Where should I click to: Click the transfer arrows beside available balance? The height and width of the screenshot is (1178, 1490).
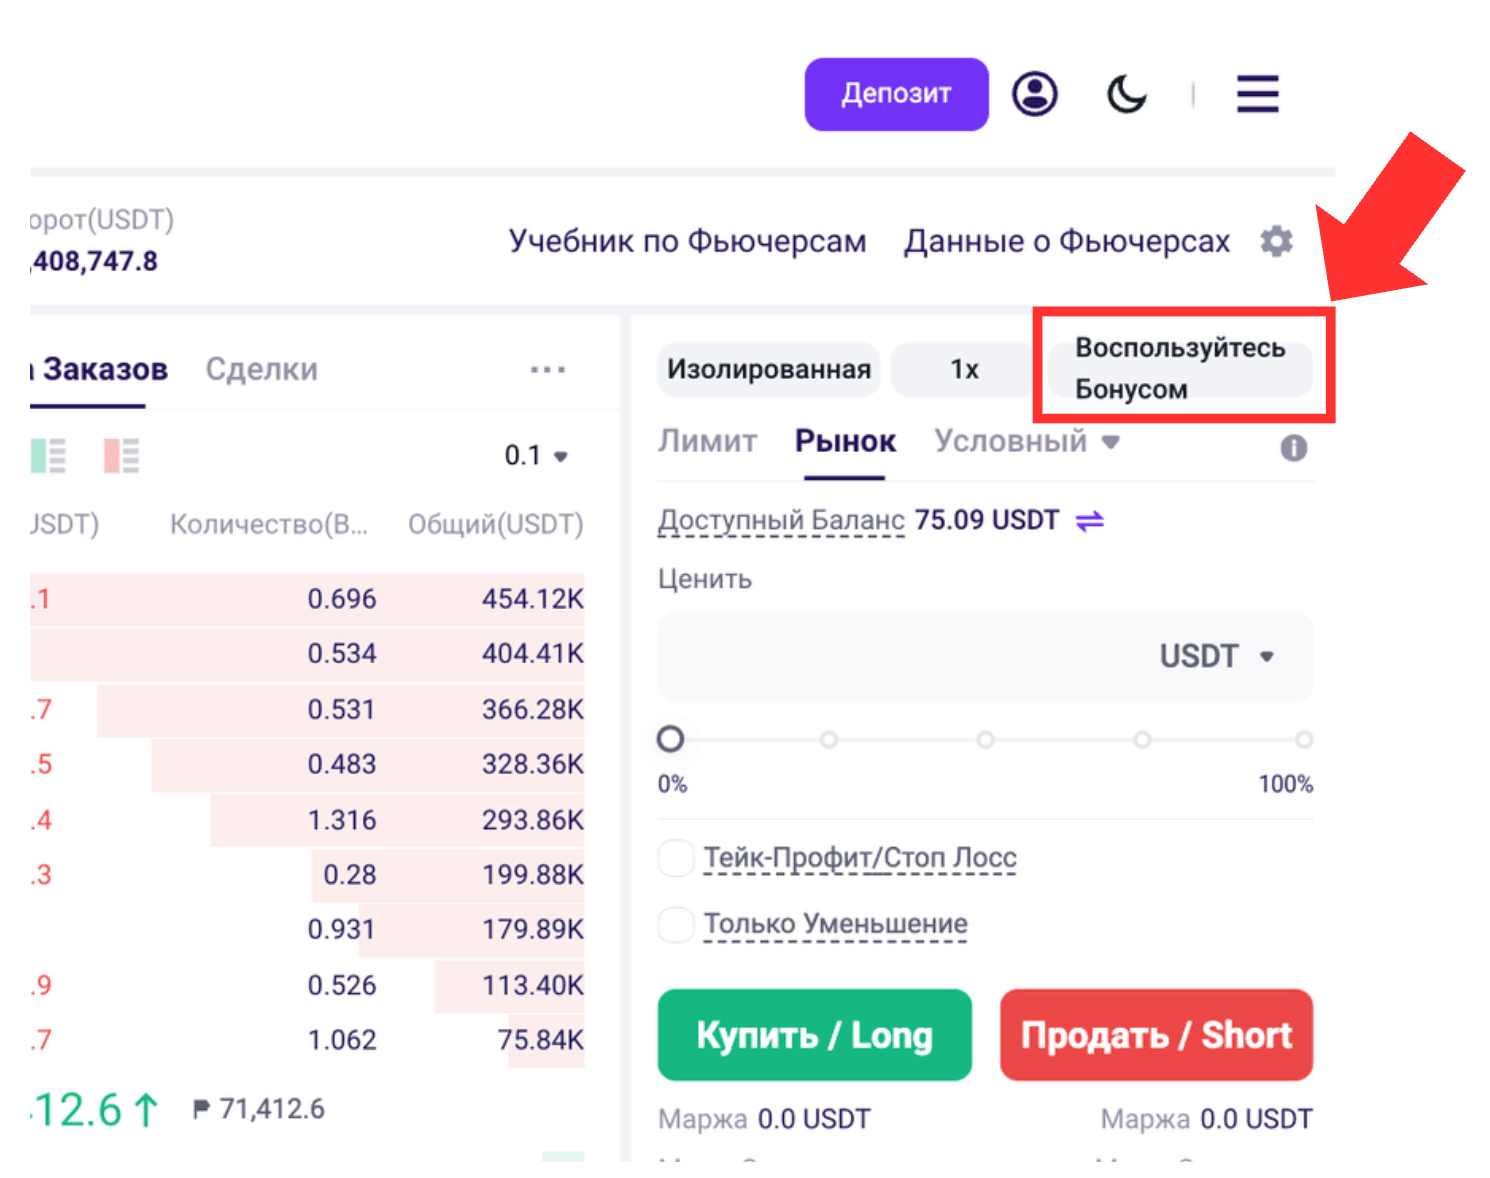tap(1089, 521)
